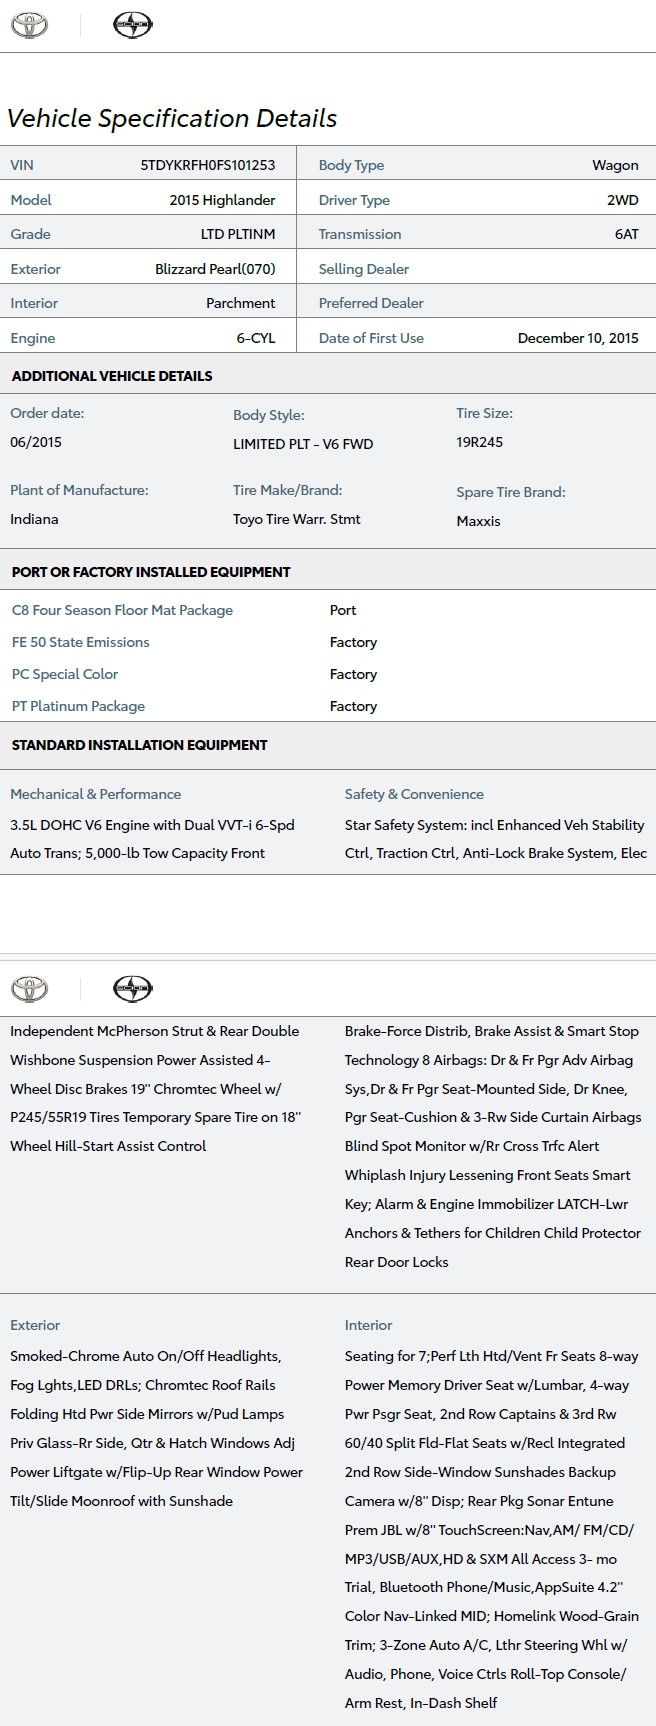The image size is (656, 1726).
Task: Click the Toyota logo in the second page header
Action: pos(29,989)
